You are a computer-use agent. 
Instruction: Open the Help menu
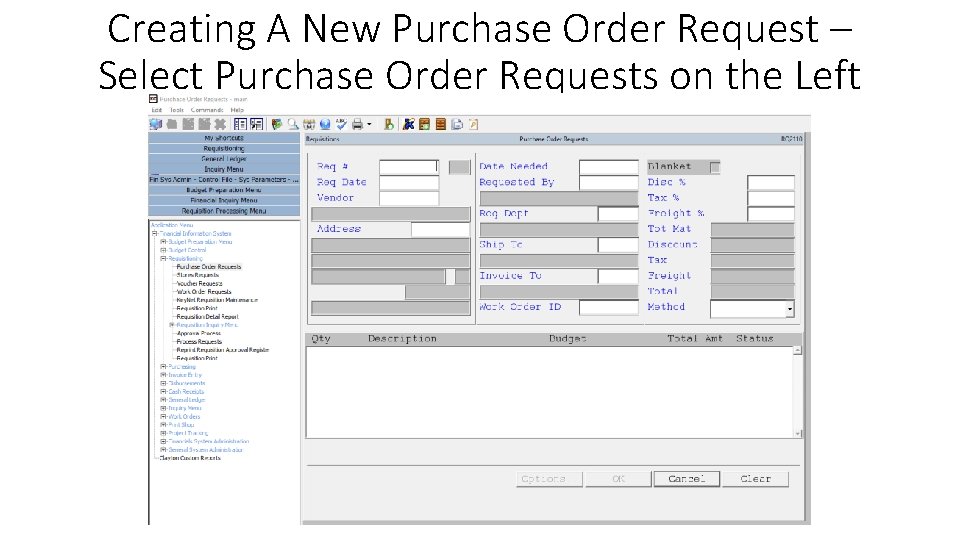pos(238,110)
